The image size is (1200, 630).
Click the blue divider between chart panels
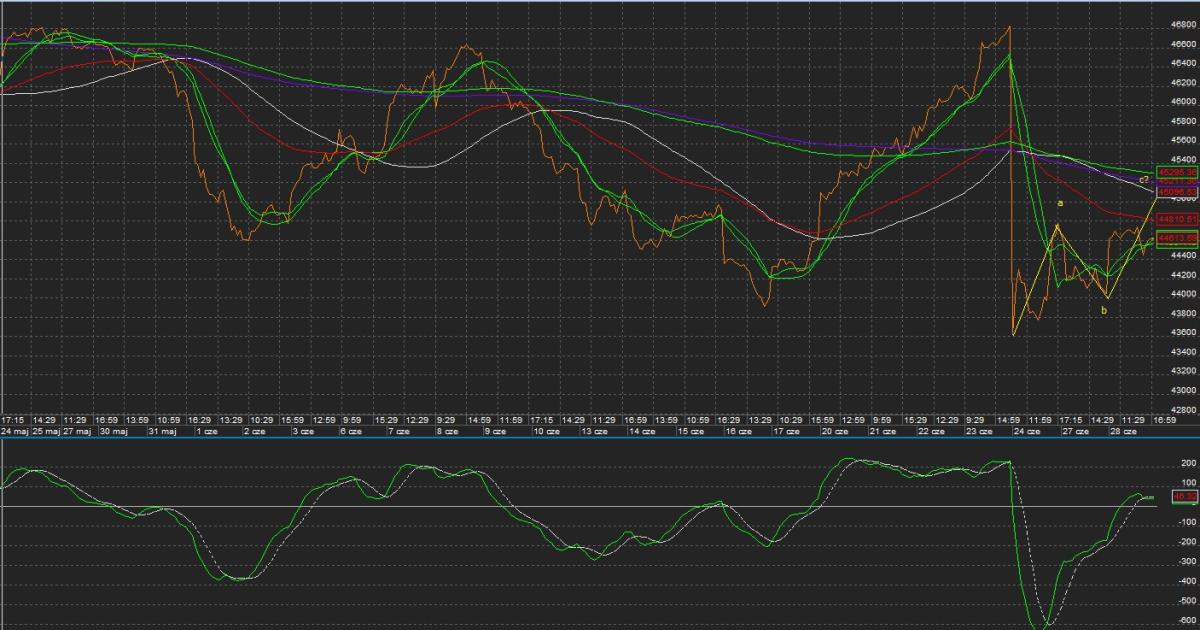pyautogui.click(x=600, y=439)
